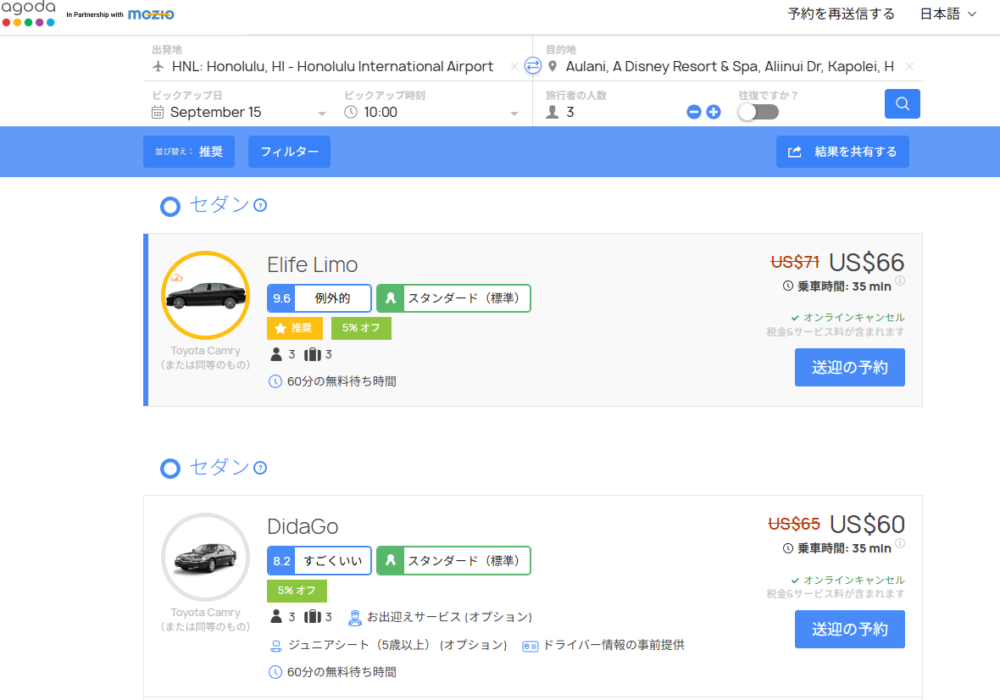Click info icon next to Elife Limo ride time
Viewport: 1000px width, 700px height.
click(x=900, y=282)
